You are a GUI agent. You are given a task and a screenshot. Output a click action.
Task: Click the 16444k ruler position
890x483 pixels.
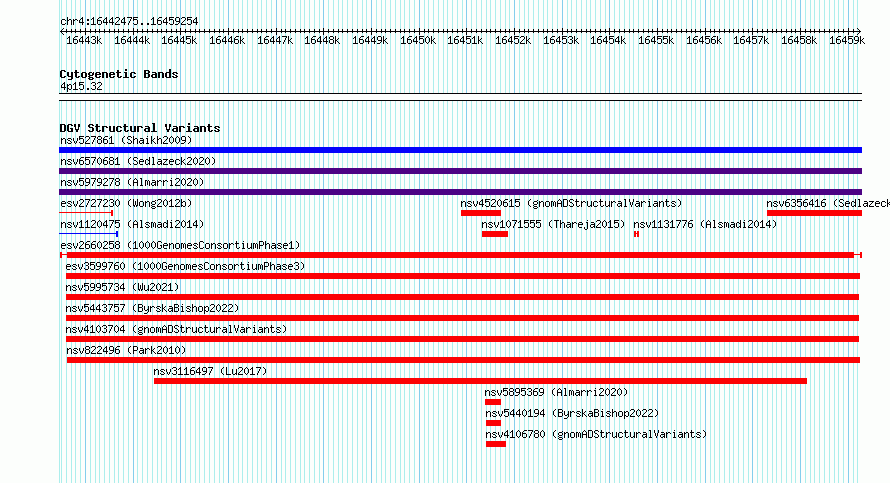click(x=132, y=40)
